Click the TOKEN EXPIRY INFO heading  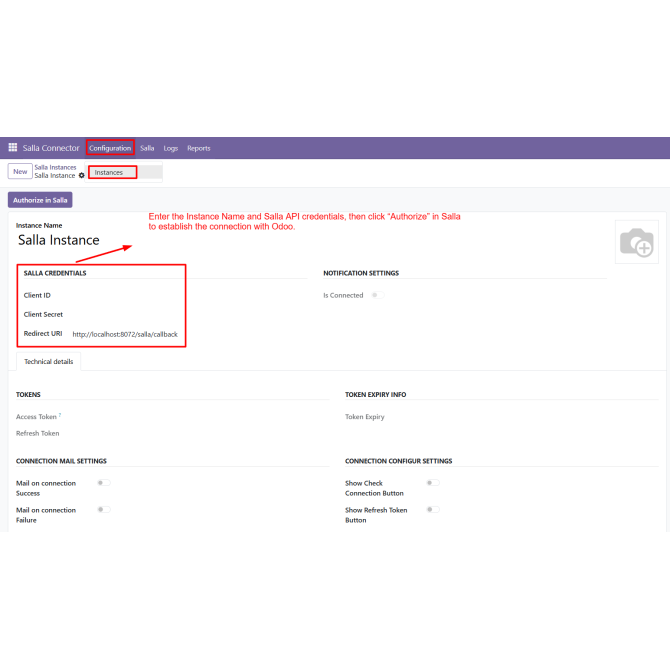coord(376,394)
